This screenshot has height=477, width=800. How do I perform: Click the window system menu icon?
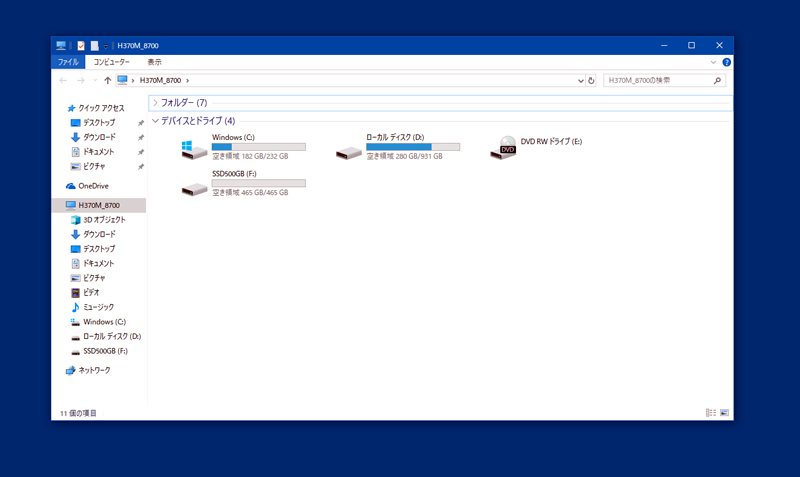pos(61,45)
